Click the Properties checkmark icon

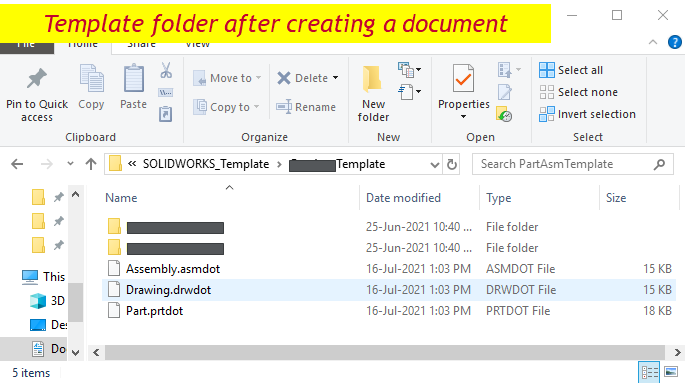[x=464, y=78]
